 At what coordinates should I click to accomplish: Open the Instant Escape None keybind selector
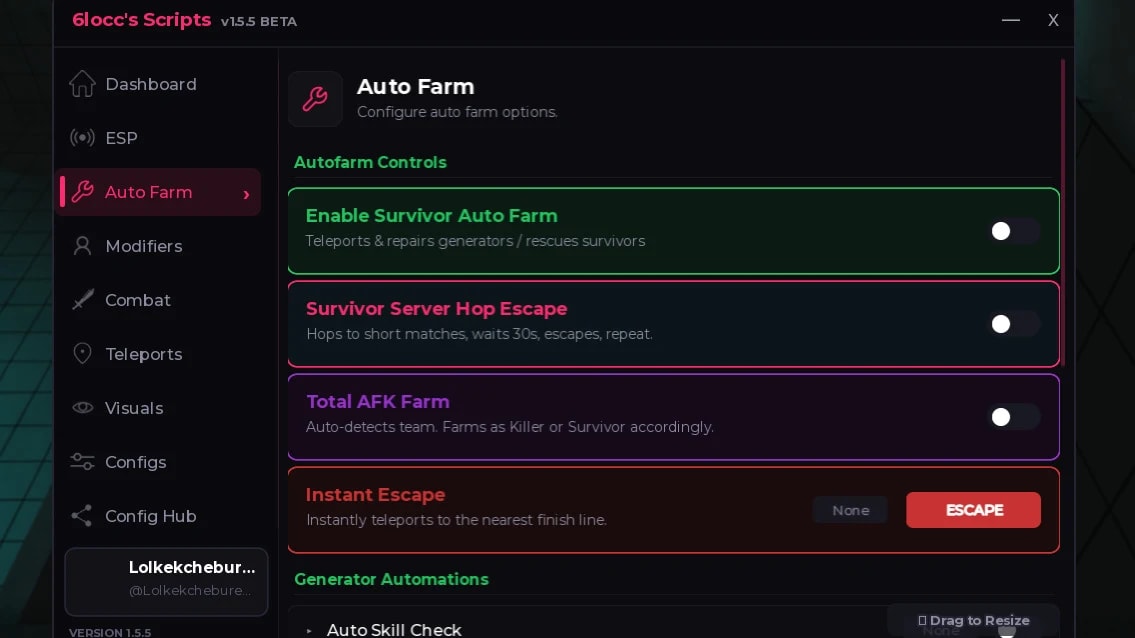(851, 510)
